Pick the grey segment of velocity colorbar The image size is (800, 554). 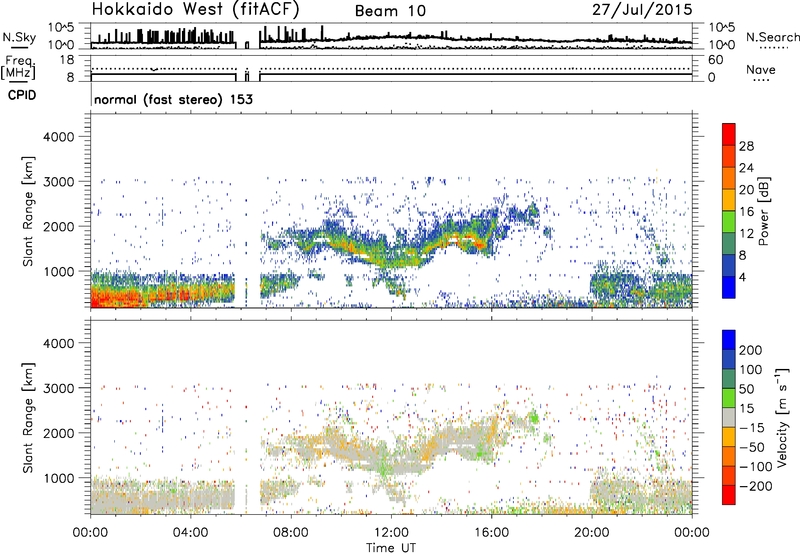729,417
